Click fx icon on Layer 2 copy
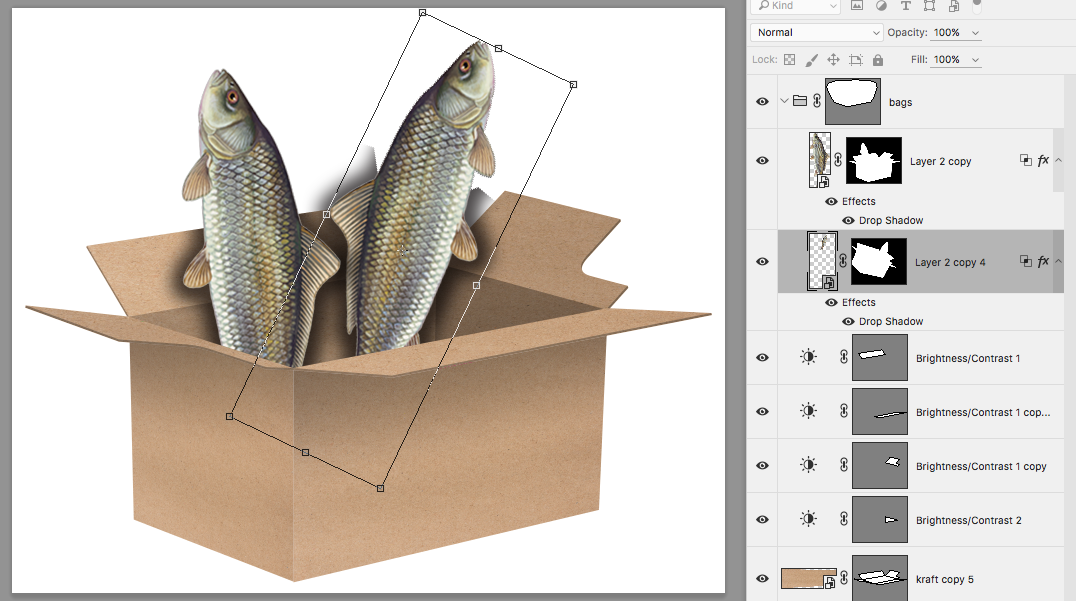The height and width of the screenshot is (601, 1076). tap(1043, 160)
